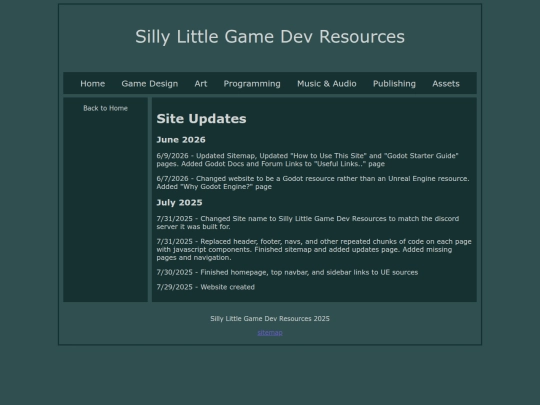This screenshot has height=405, width=540.
Task: Select Music & Audio in navbar
Action: (327, 84)
